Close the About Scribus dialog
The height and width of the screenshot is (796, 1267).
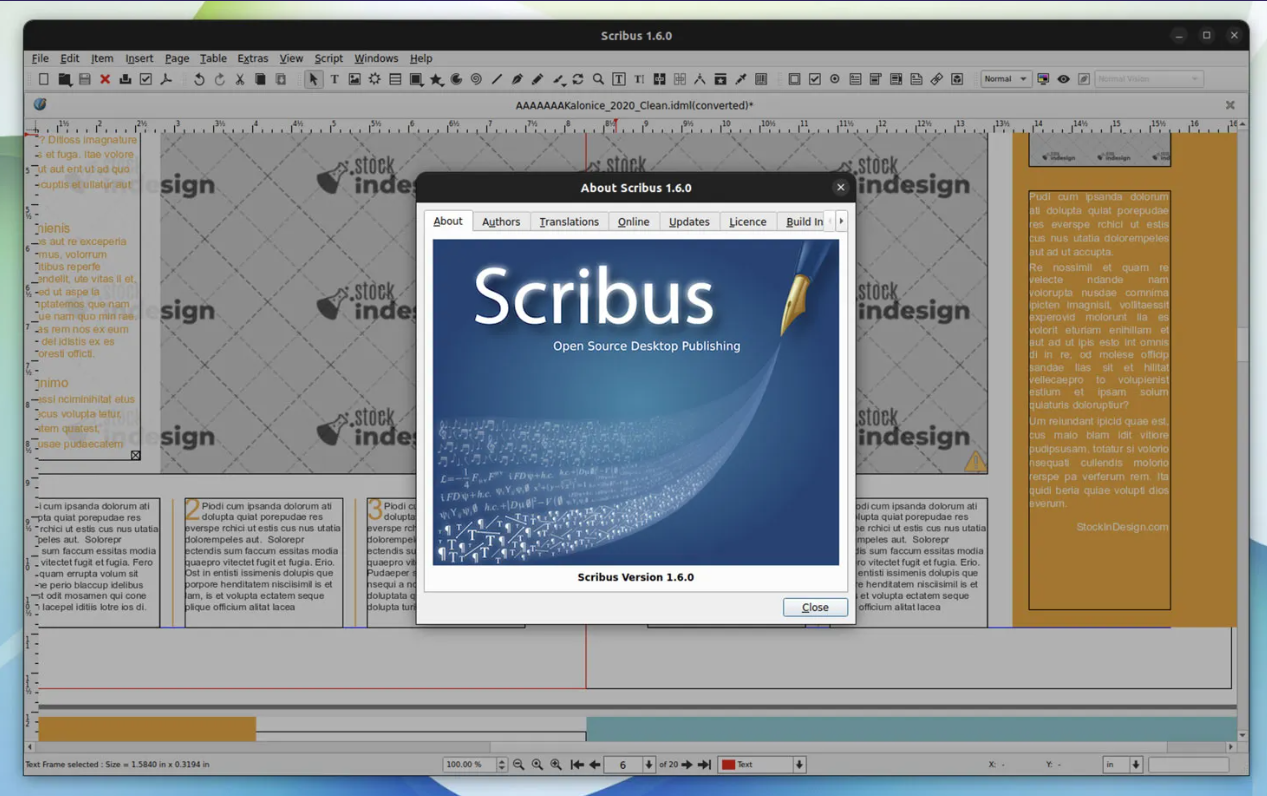pos(815,607)
